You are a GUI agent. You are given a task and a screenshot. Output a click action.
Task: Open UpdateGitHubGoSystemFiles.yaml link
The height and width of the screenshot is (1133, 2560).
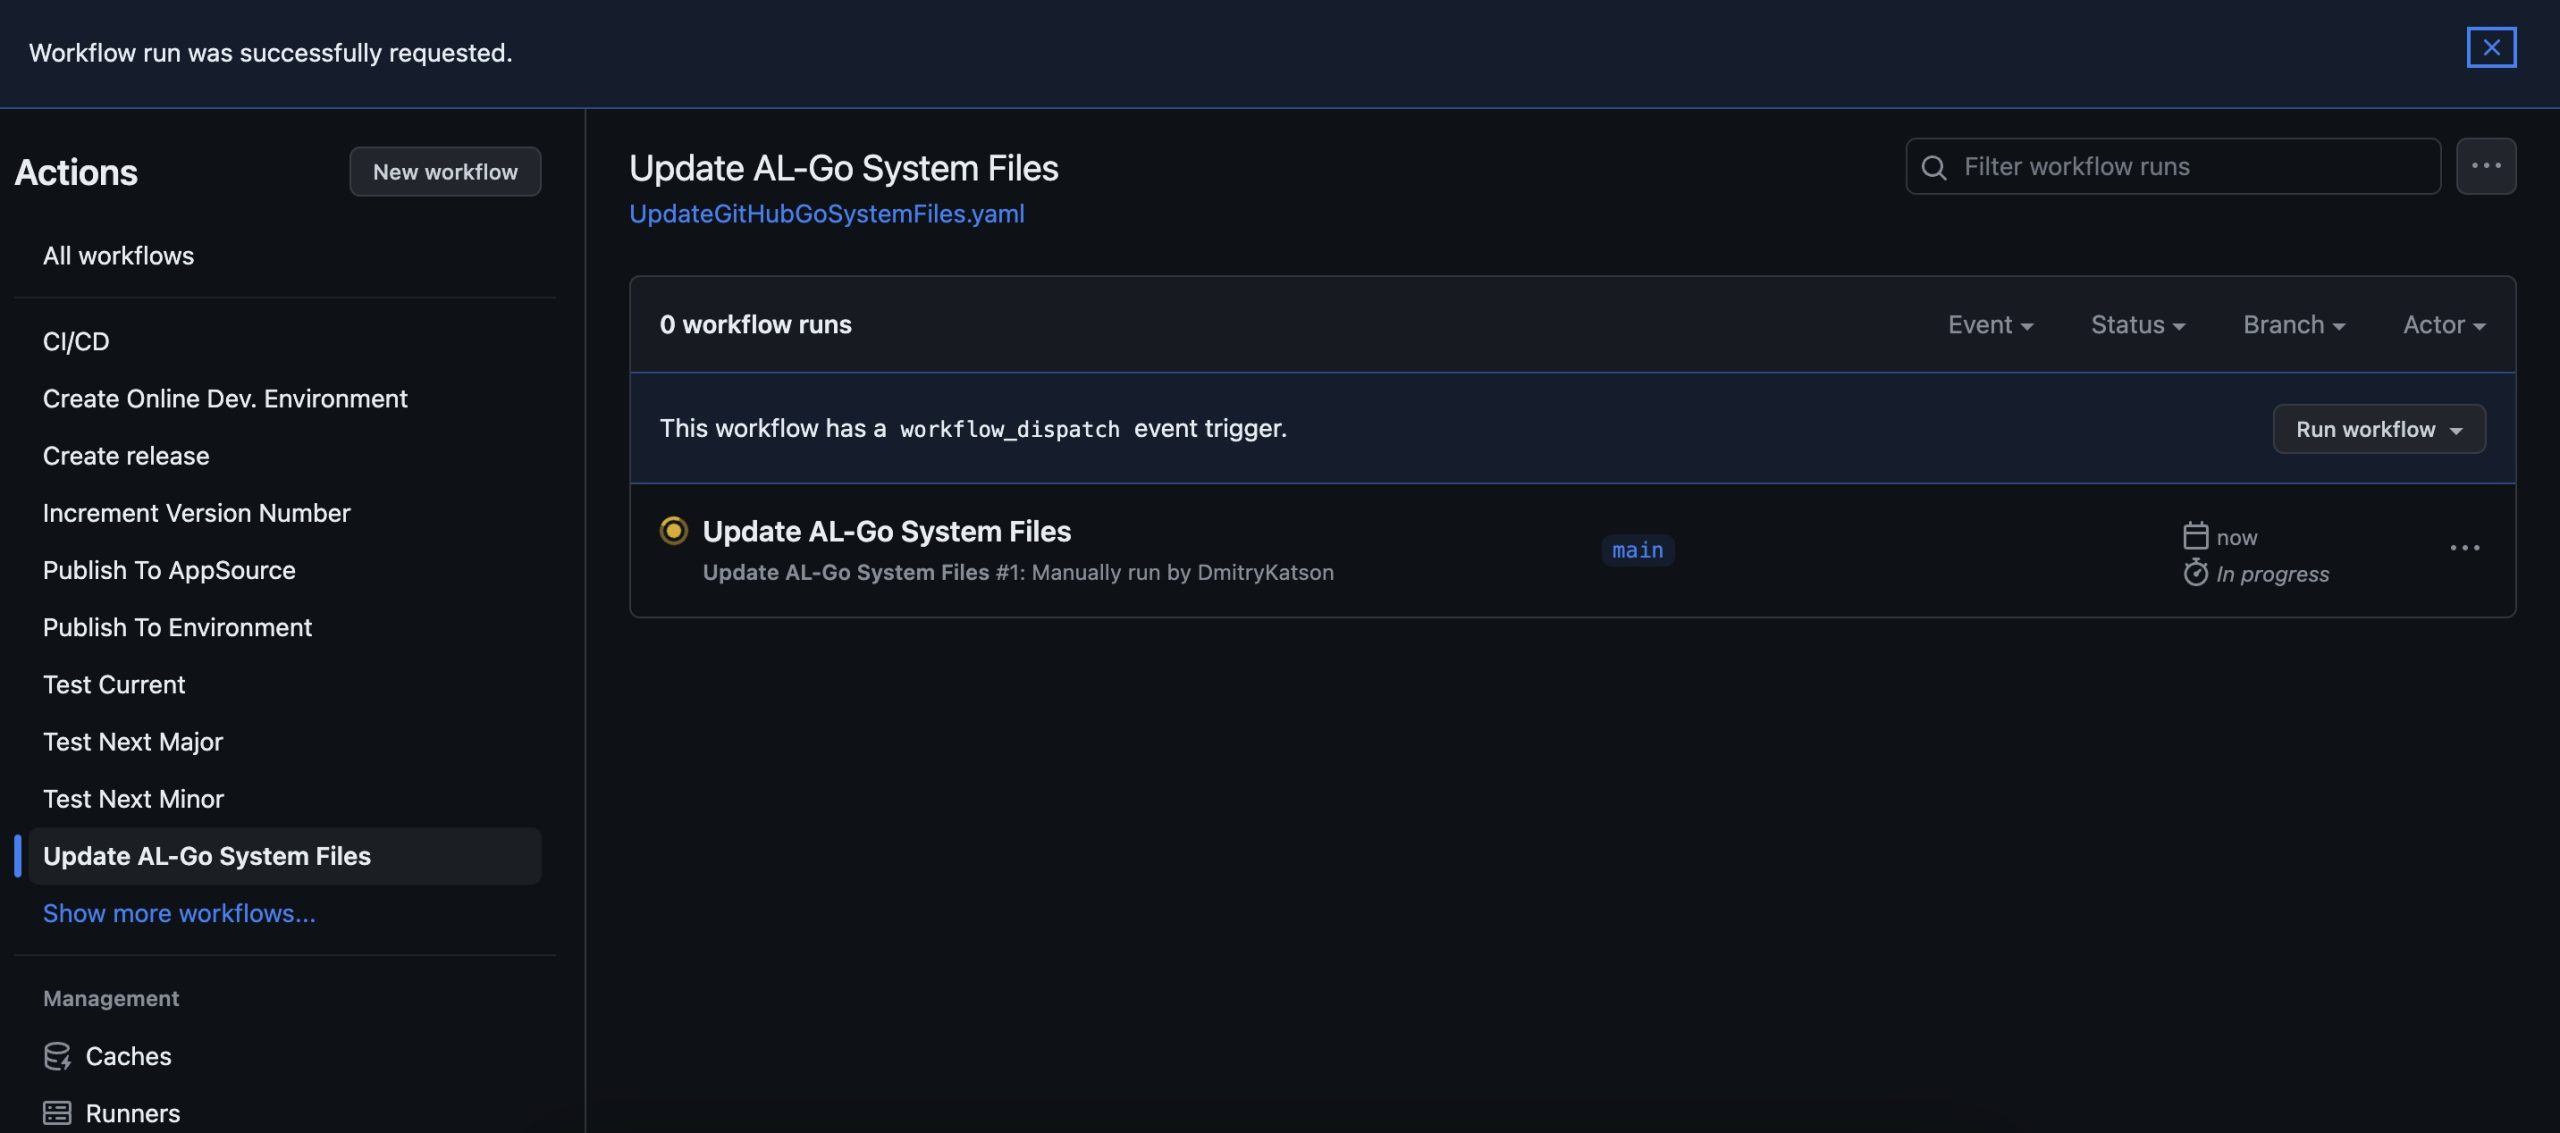coord(826,214)
